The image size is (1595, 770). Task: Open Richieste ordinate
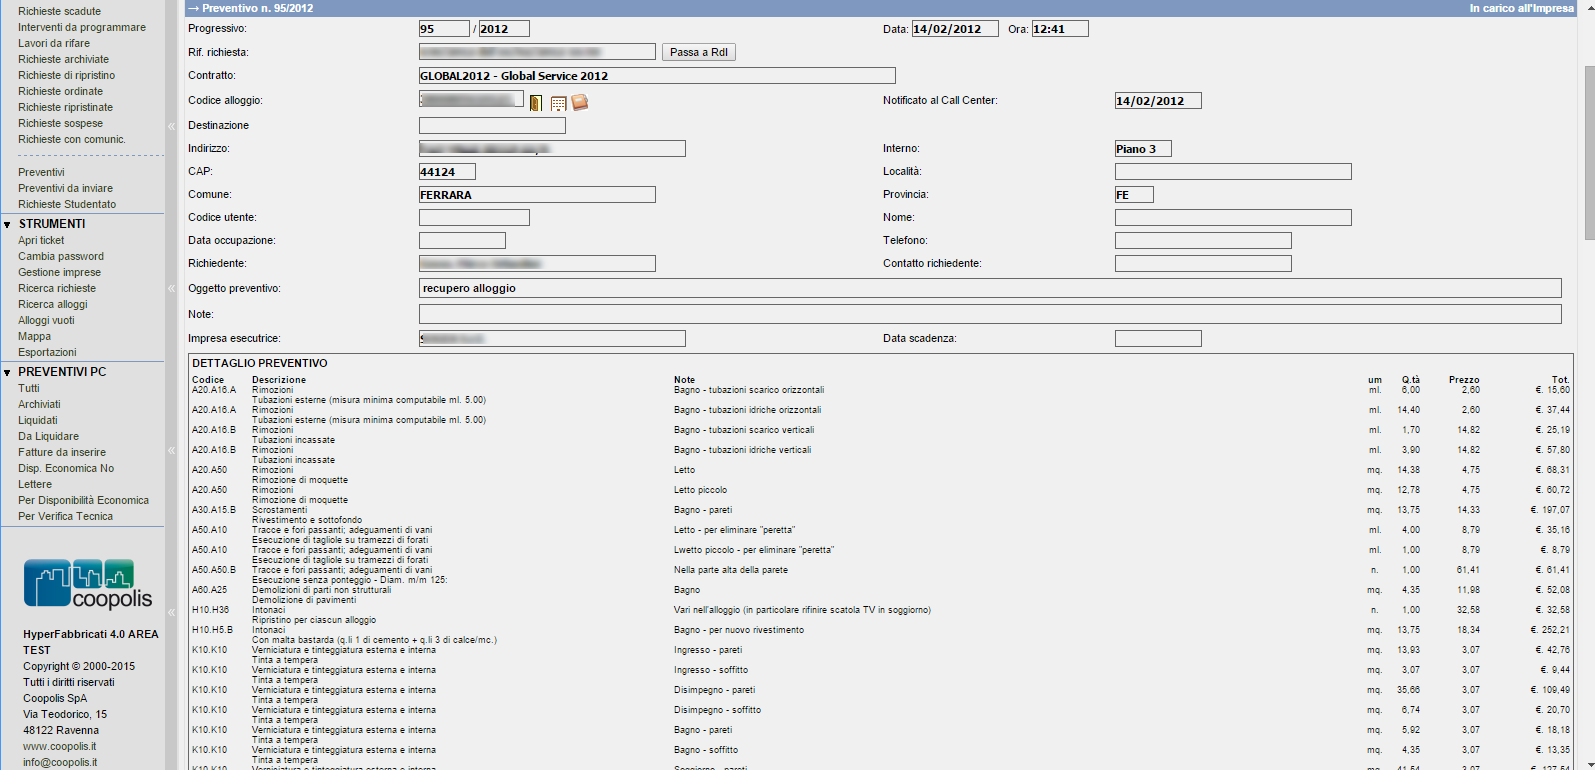[x=60, y=91]
